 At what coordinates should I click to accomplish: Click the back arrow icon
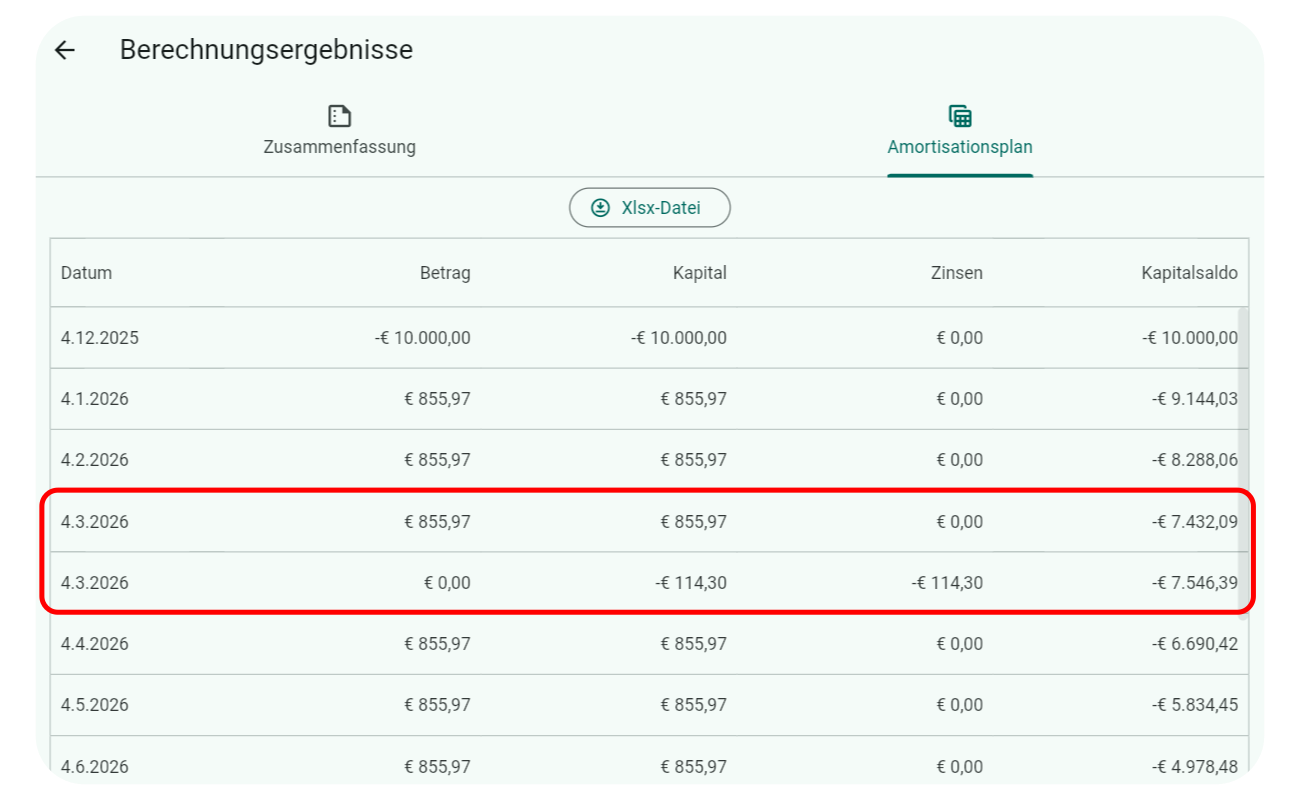pos(65,50)
